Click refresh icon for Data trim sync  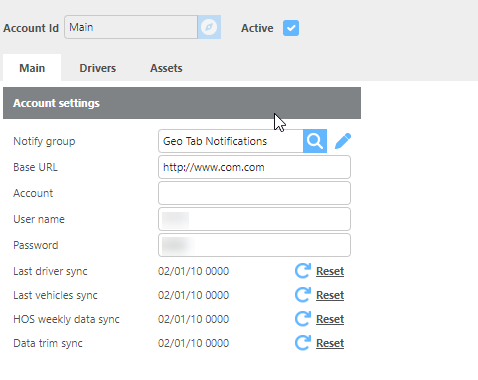[x=303, y=343]
